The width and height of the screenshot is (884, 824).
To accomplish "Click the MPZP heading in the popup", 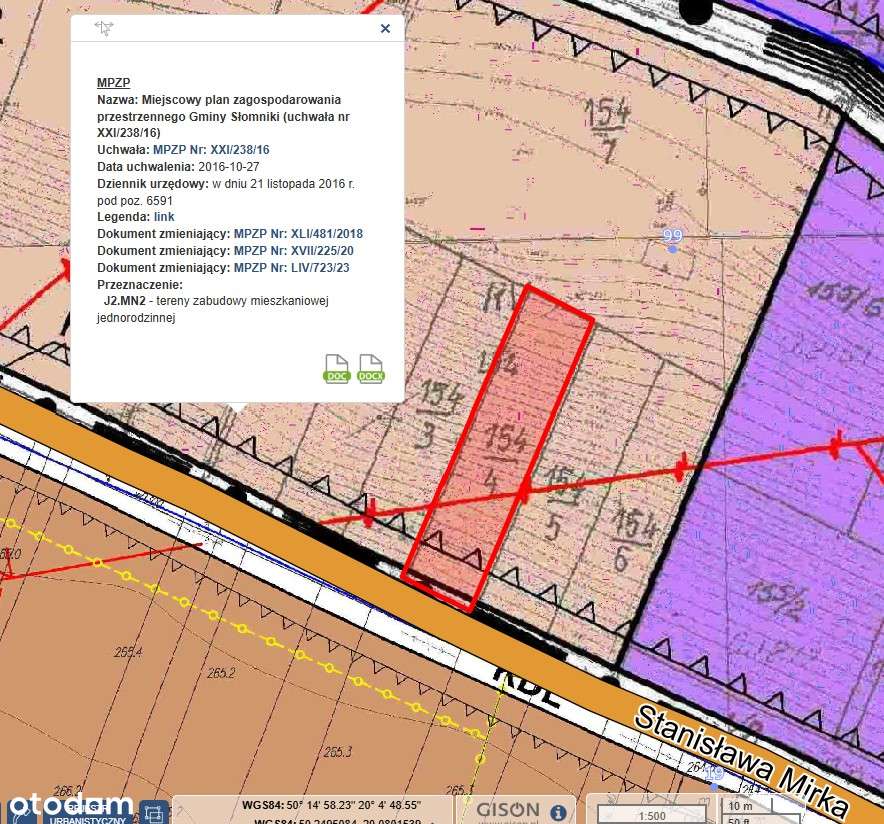I will [x=113, y=83].
